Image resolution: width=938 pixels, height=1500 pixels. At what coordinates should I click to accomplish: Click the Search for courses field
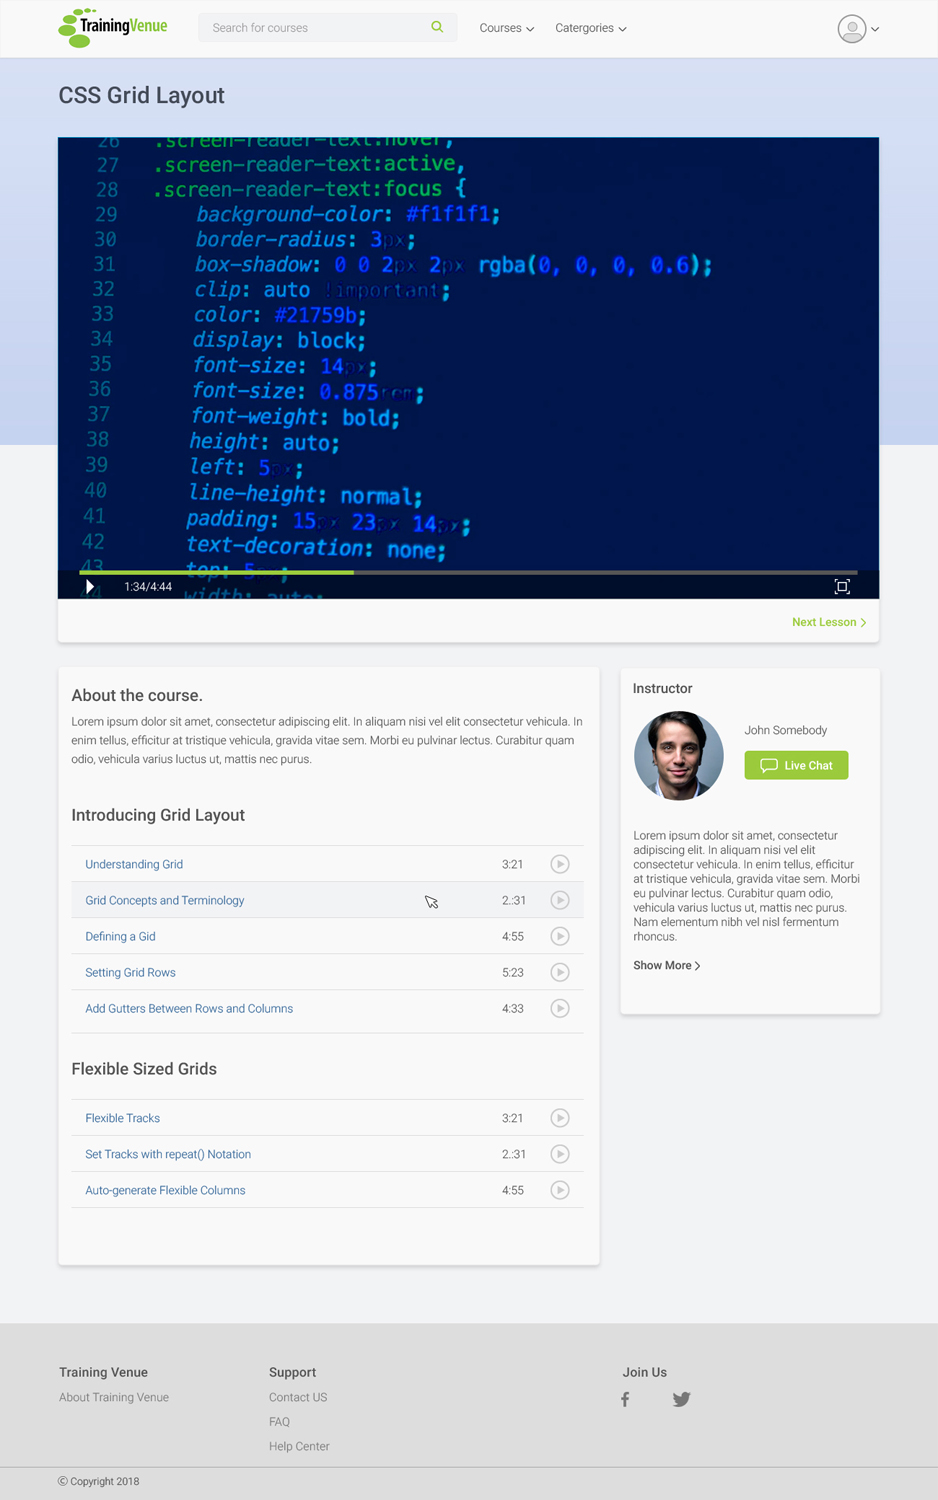315,28
